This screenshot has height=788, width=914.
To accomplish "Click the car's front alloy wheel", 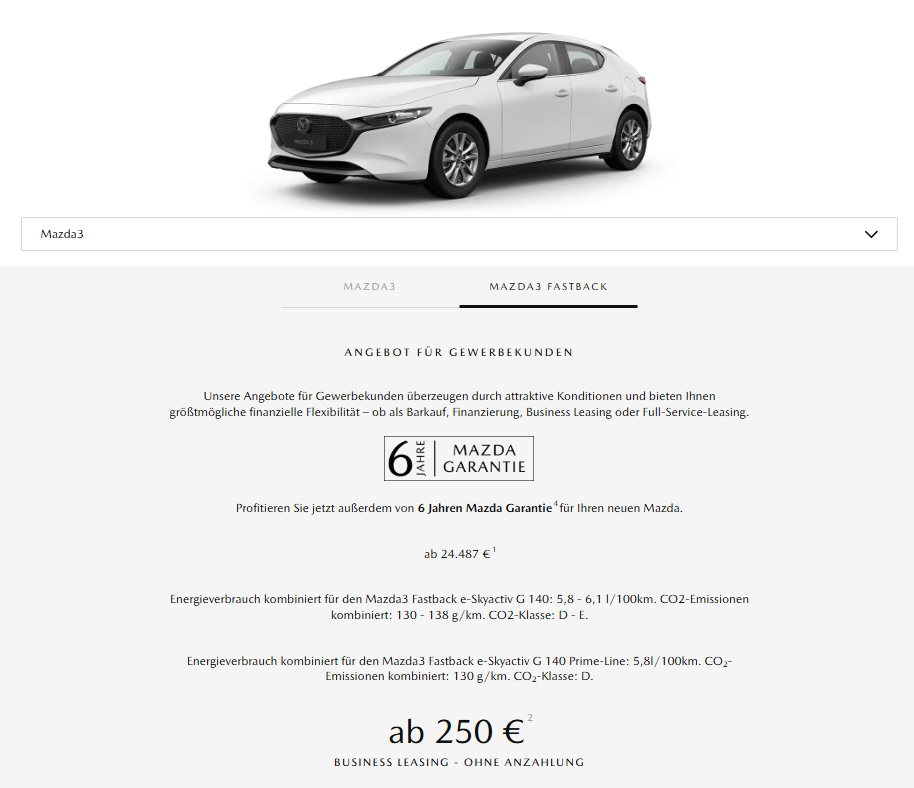I will [460, 159].
